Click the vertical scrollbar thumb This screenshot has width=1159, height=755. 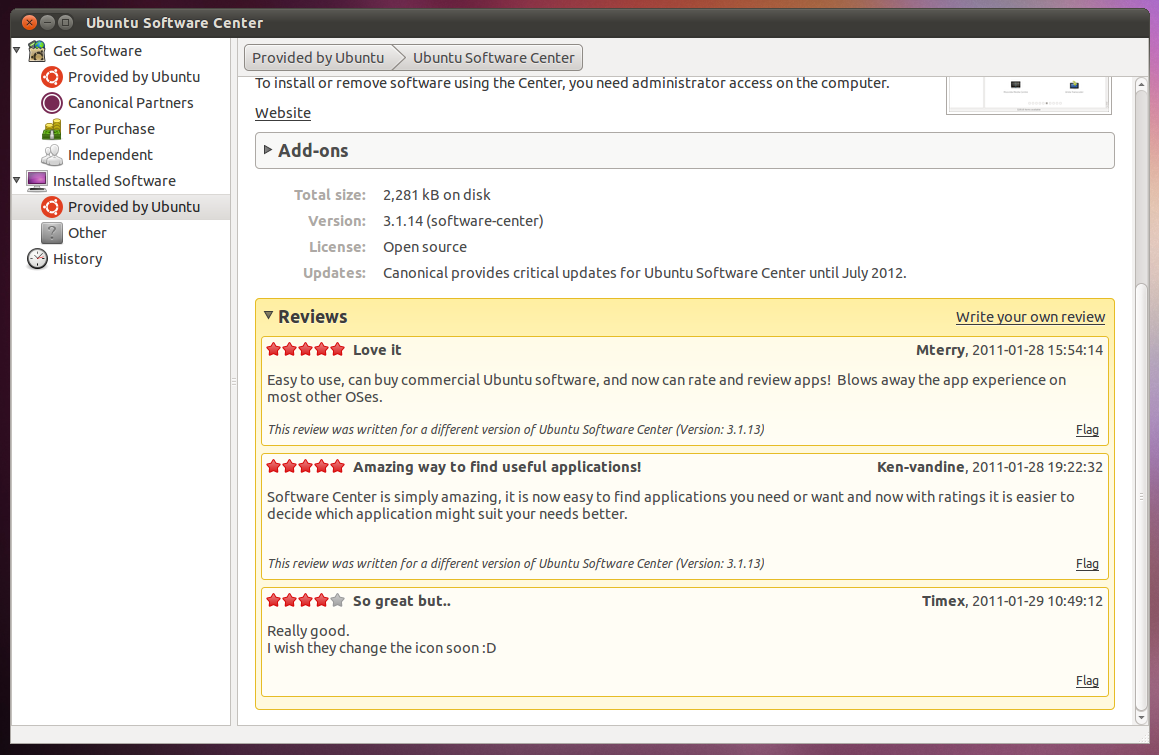coord(1141,495)
